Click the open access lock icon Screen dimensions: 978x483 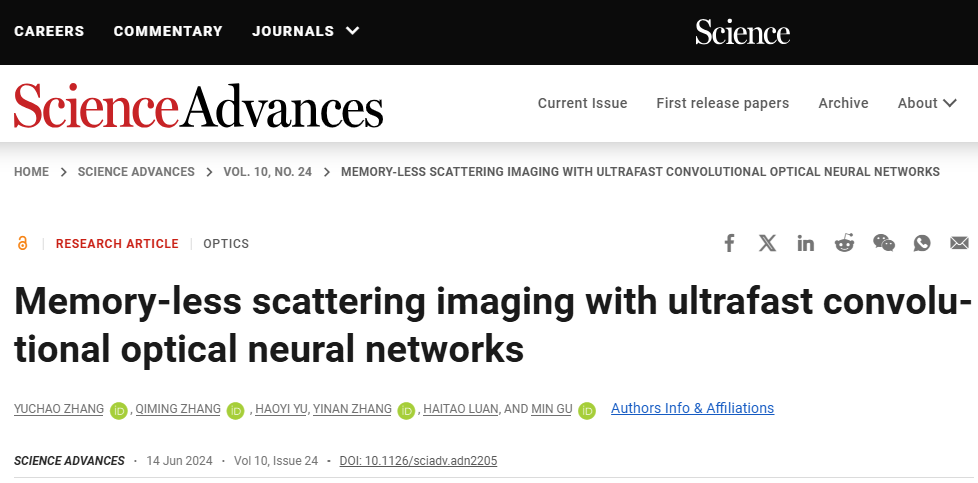tap(23, 243)
